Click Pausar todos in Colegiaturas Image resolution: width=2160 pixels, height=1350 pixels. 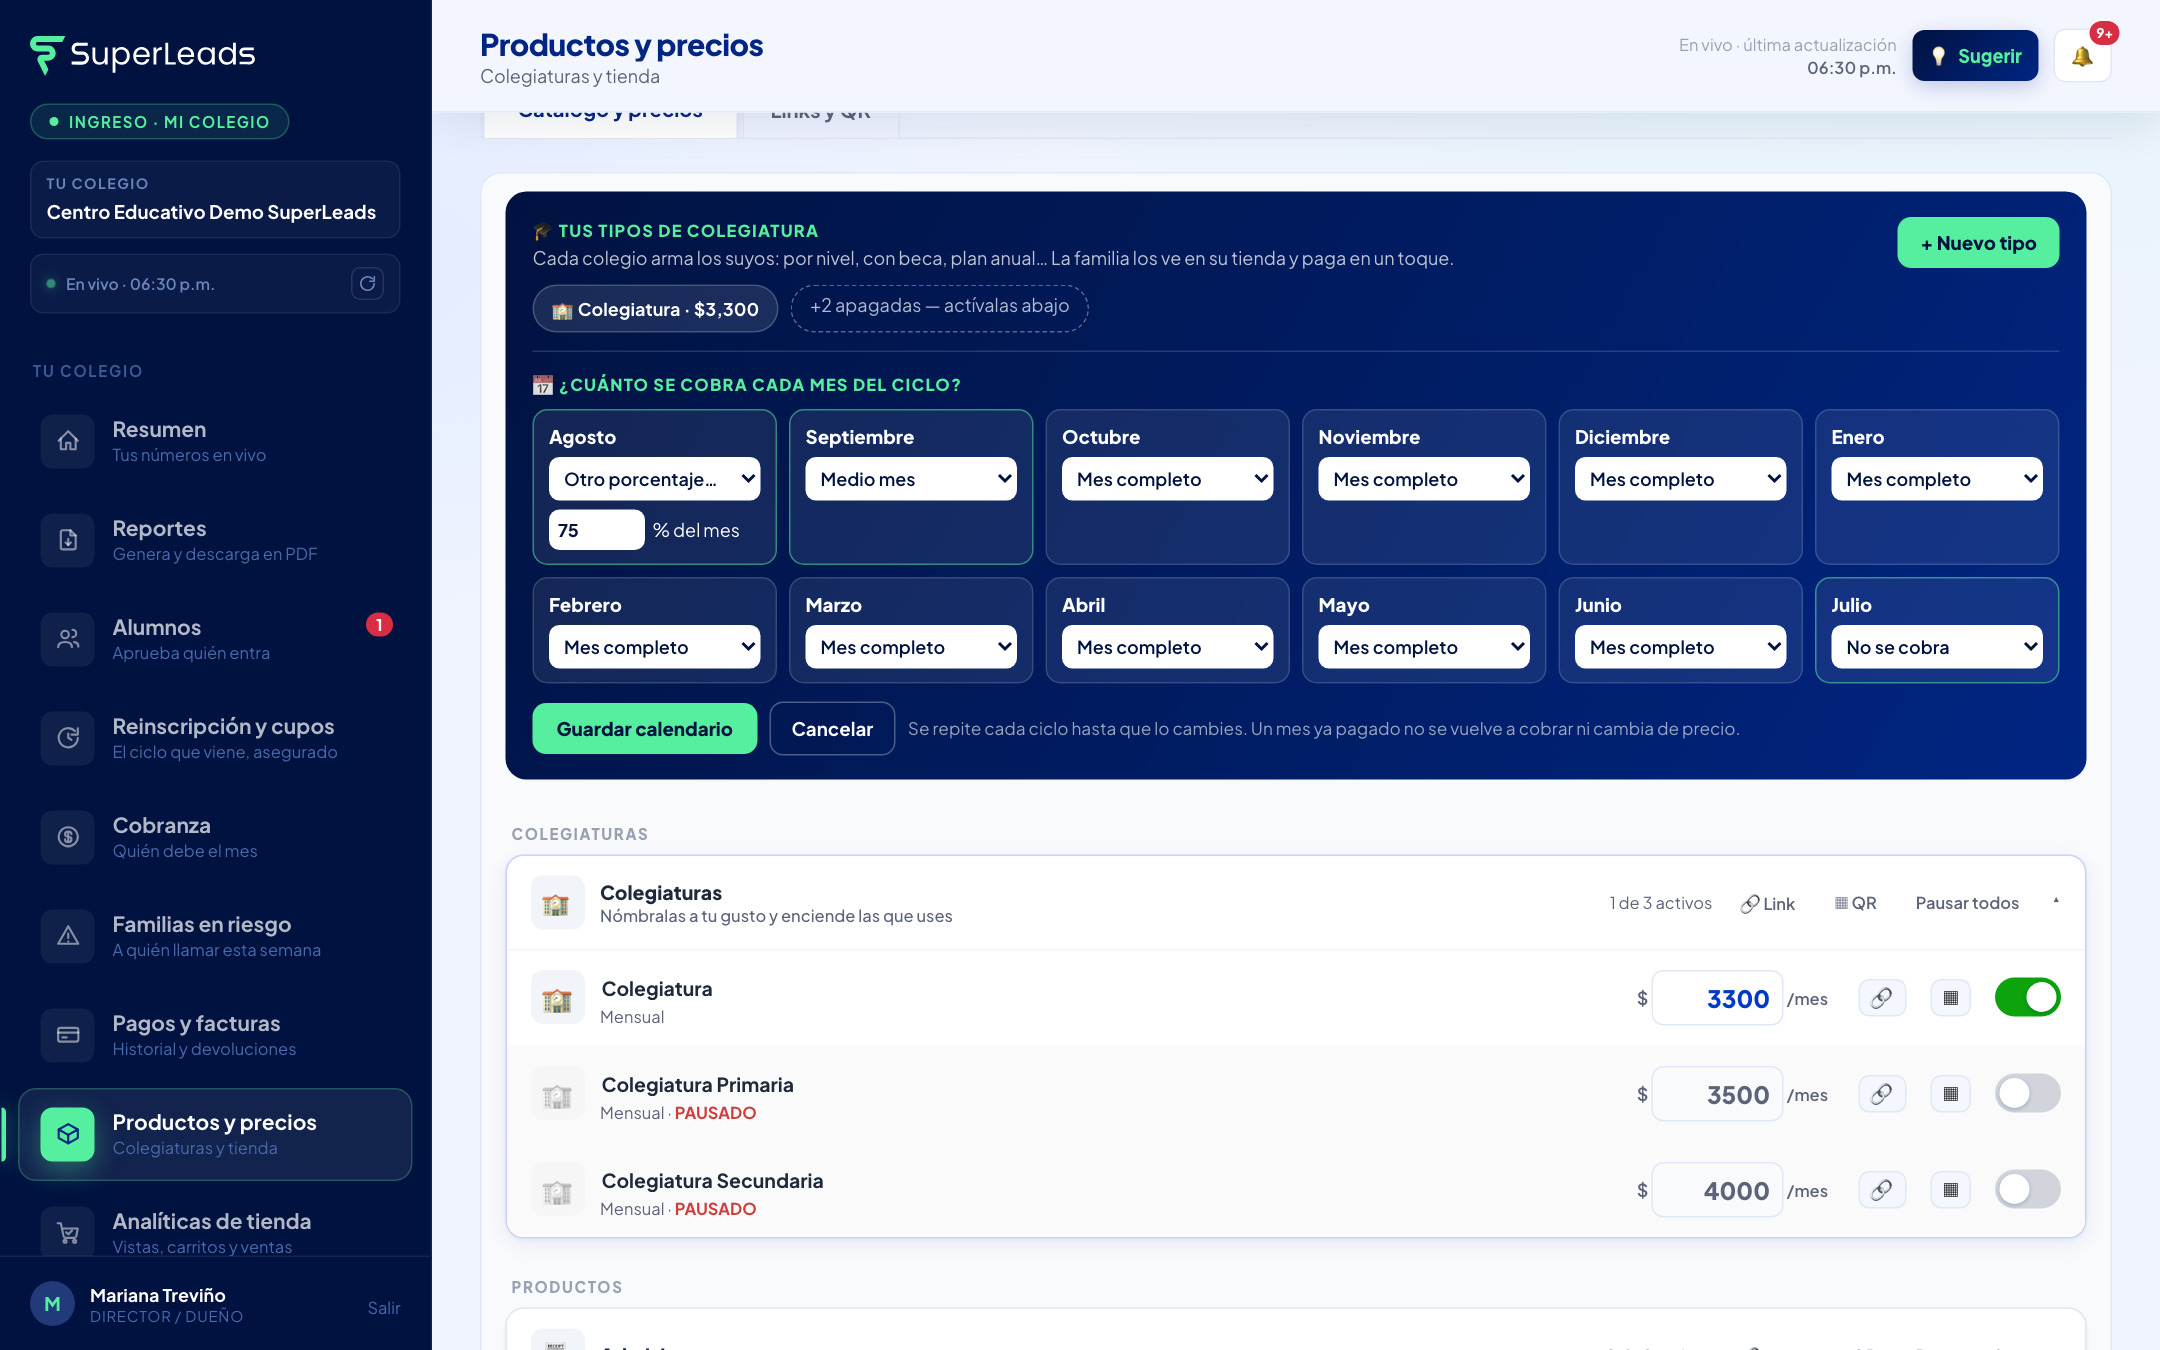click(x=1967, y=903)
